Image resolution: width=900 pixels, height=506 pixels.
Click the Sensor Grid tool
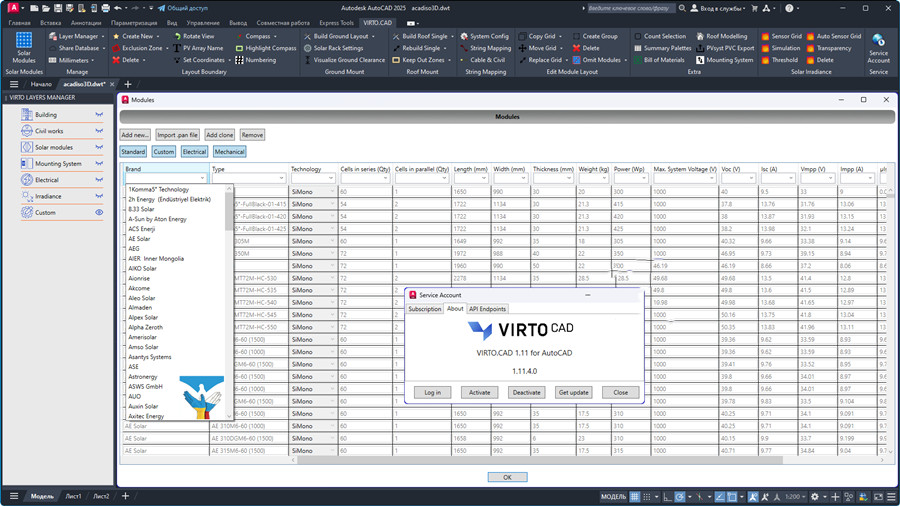click(x=781, y=36)
